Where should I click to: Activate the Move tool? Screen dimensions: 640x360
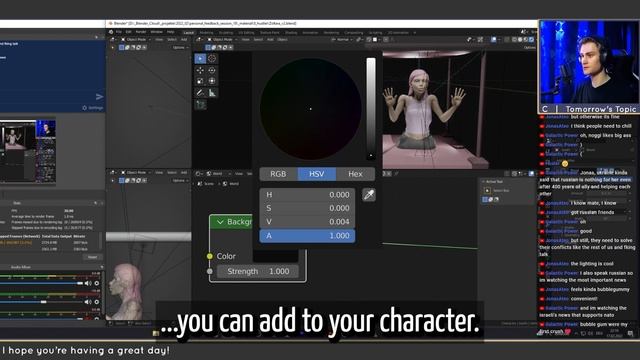[200, 70]
